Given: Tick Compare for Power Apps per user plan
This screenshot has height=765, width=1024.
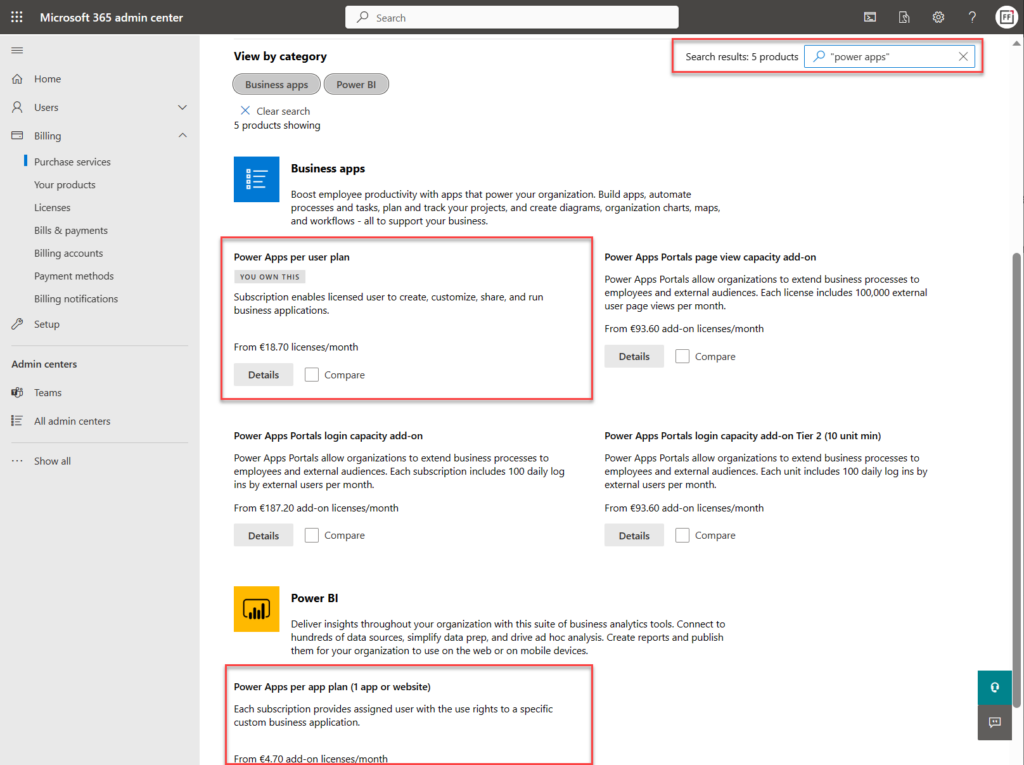Looking at the screenshot, I should point(312,374).
